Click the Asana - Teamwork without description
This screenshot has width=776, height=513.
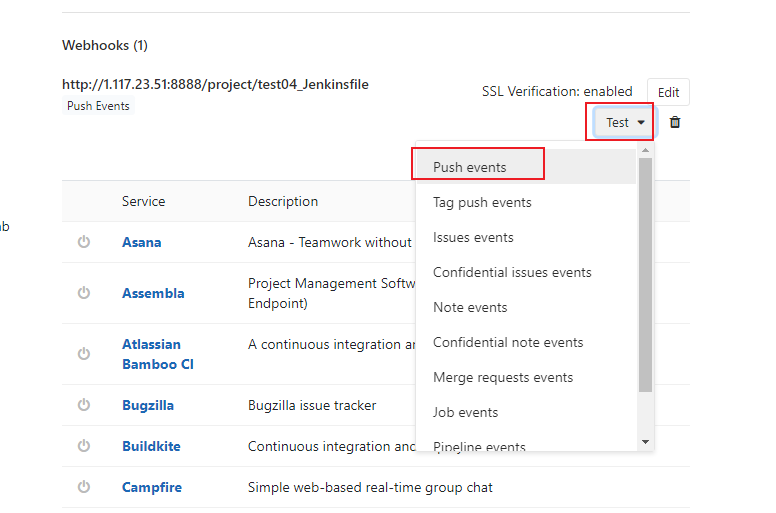pos(330,242)
